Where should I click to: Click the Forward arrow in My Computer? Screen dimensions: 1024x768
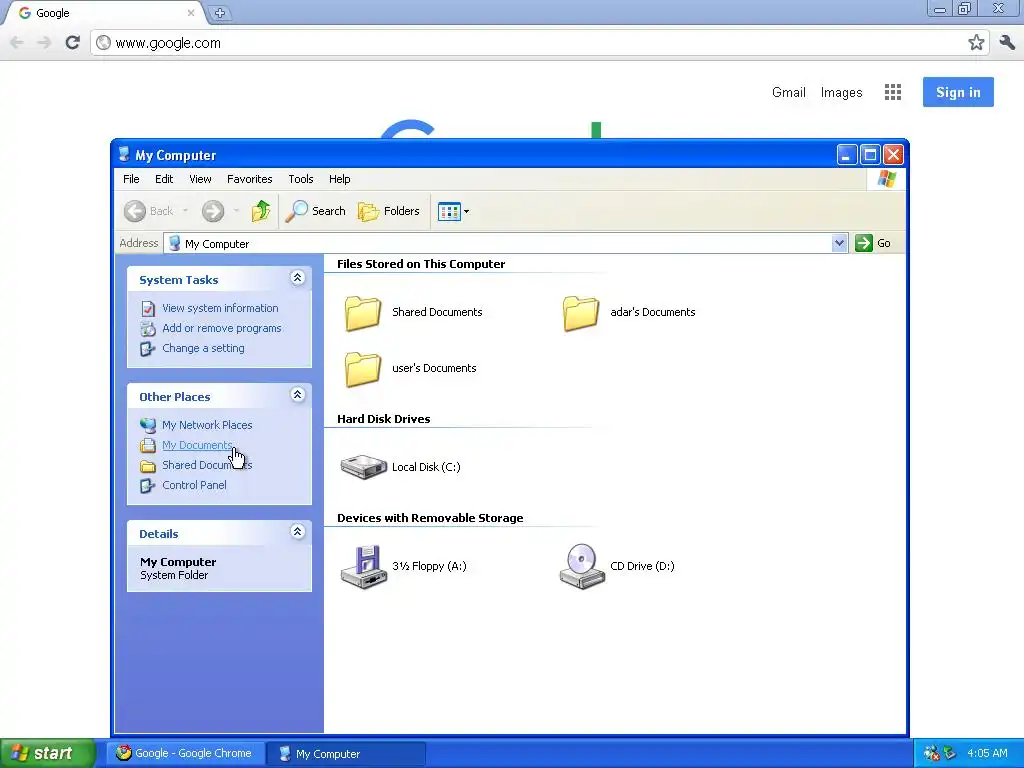tap(213, 211)
